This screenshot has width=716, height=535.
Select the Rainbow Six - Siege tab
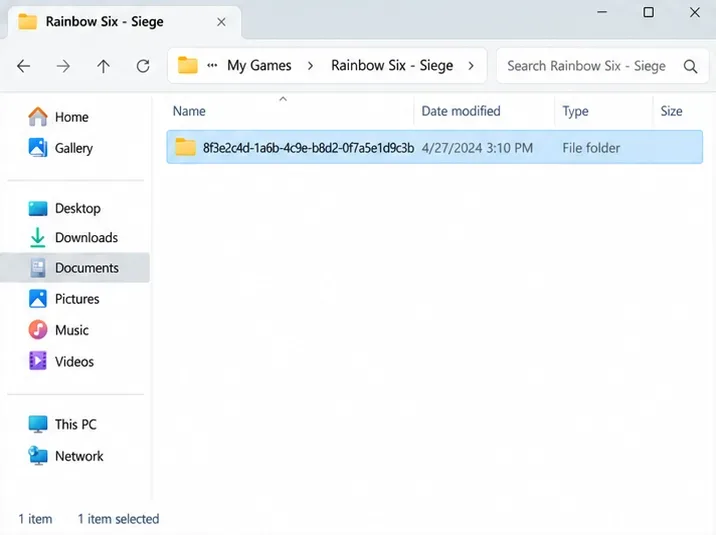coord(124,22)
